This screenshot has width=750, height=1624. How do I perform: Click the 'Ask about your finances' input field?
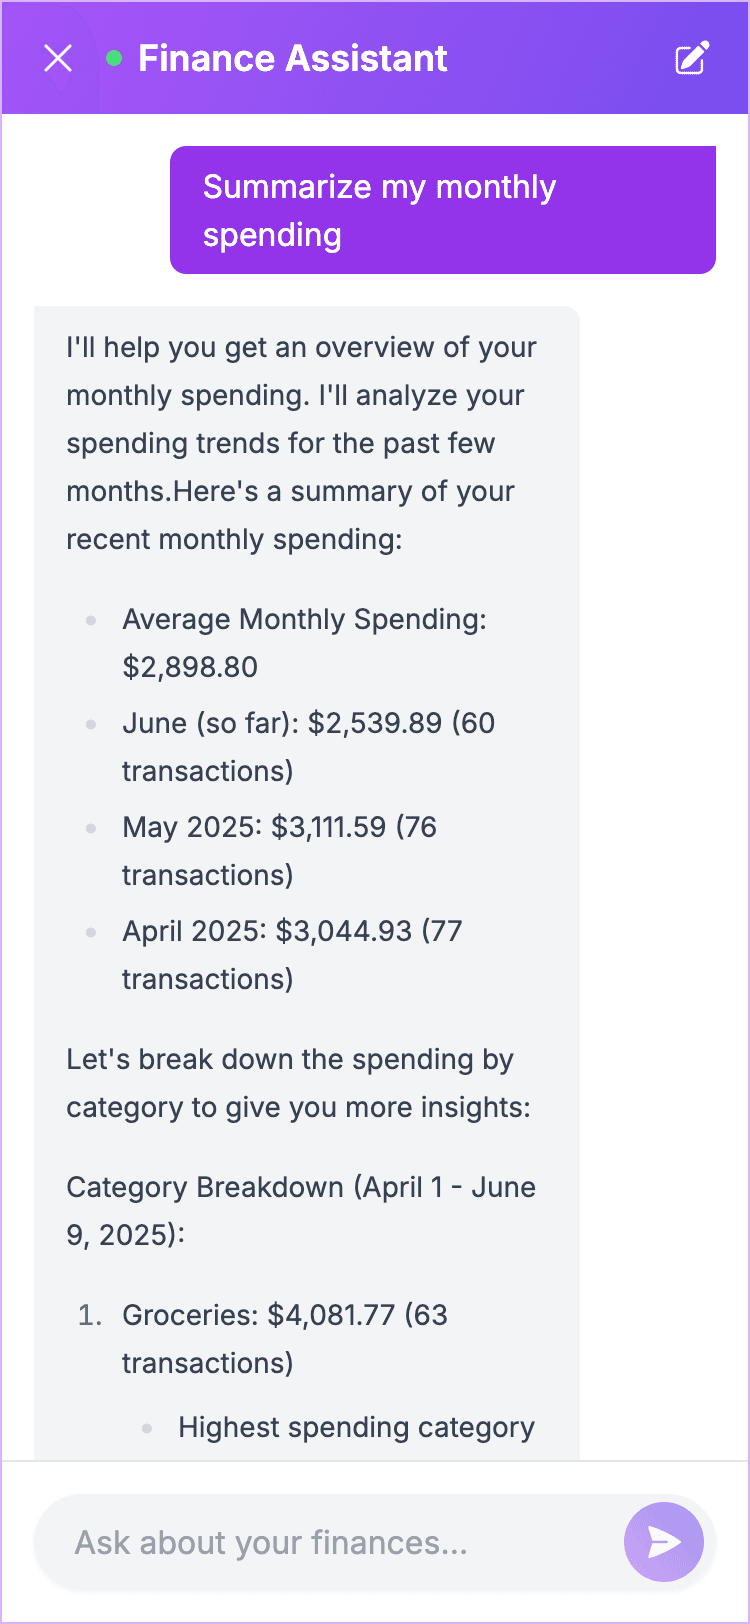(300, 1542)
